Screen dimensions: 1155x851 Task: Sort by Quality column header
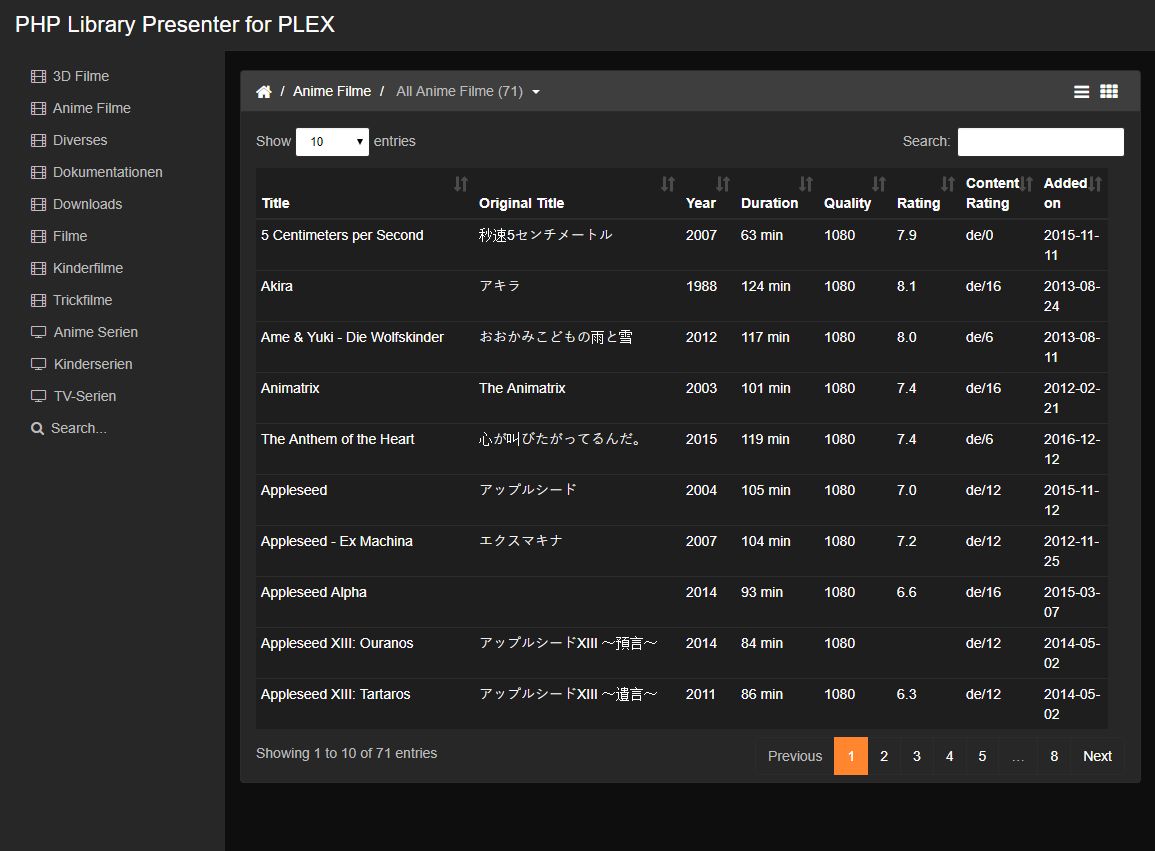848,203
